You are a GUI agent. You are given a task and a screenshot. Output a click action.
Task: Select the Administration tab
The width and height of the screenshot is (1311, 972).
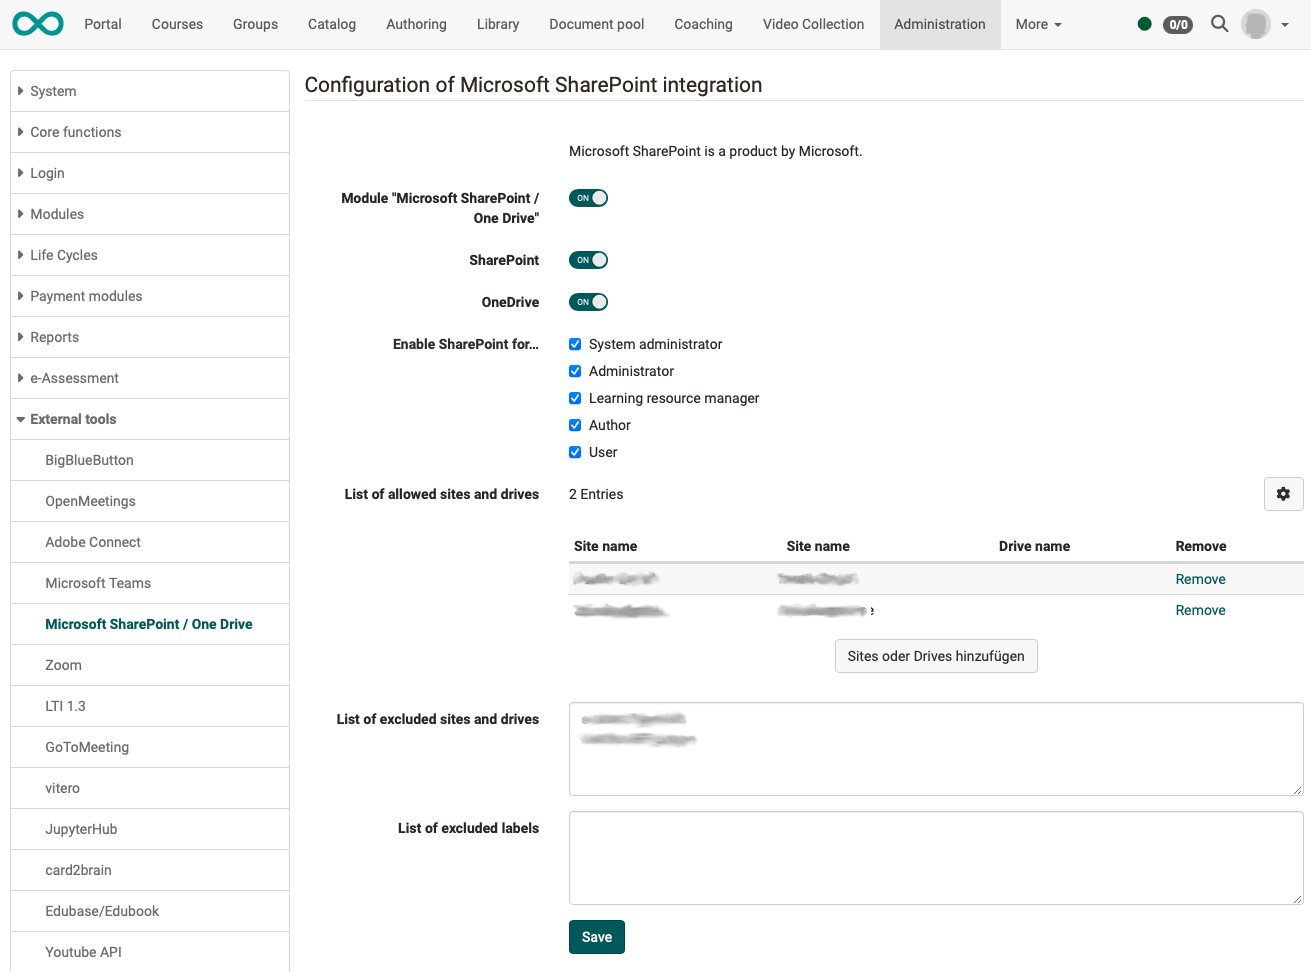point(940,24)
